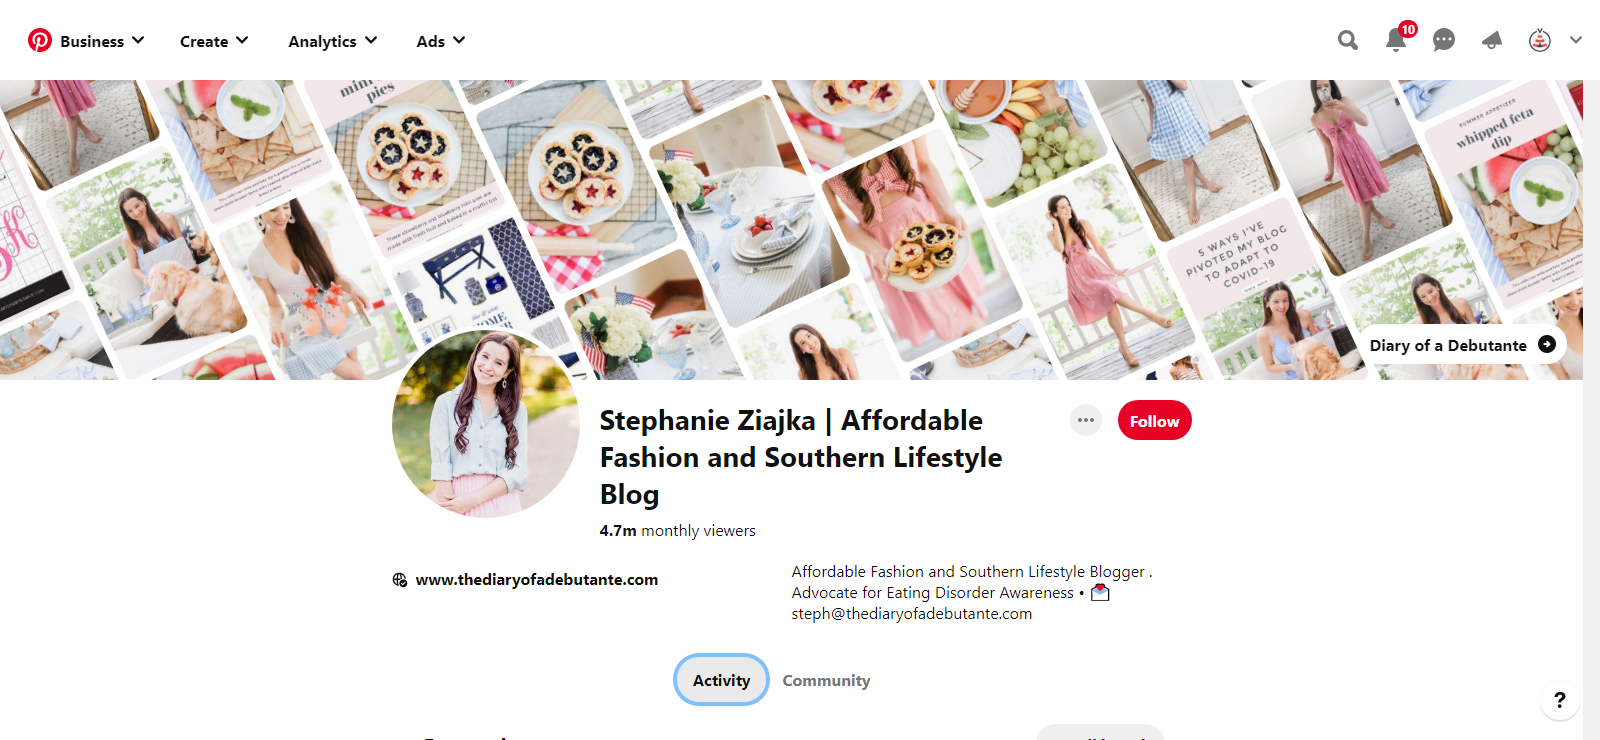
Task: Expand account options chevron at top right
Action: pyautogui.click(x=1576, y=40)
